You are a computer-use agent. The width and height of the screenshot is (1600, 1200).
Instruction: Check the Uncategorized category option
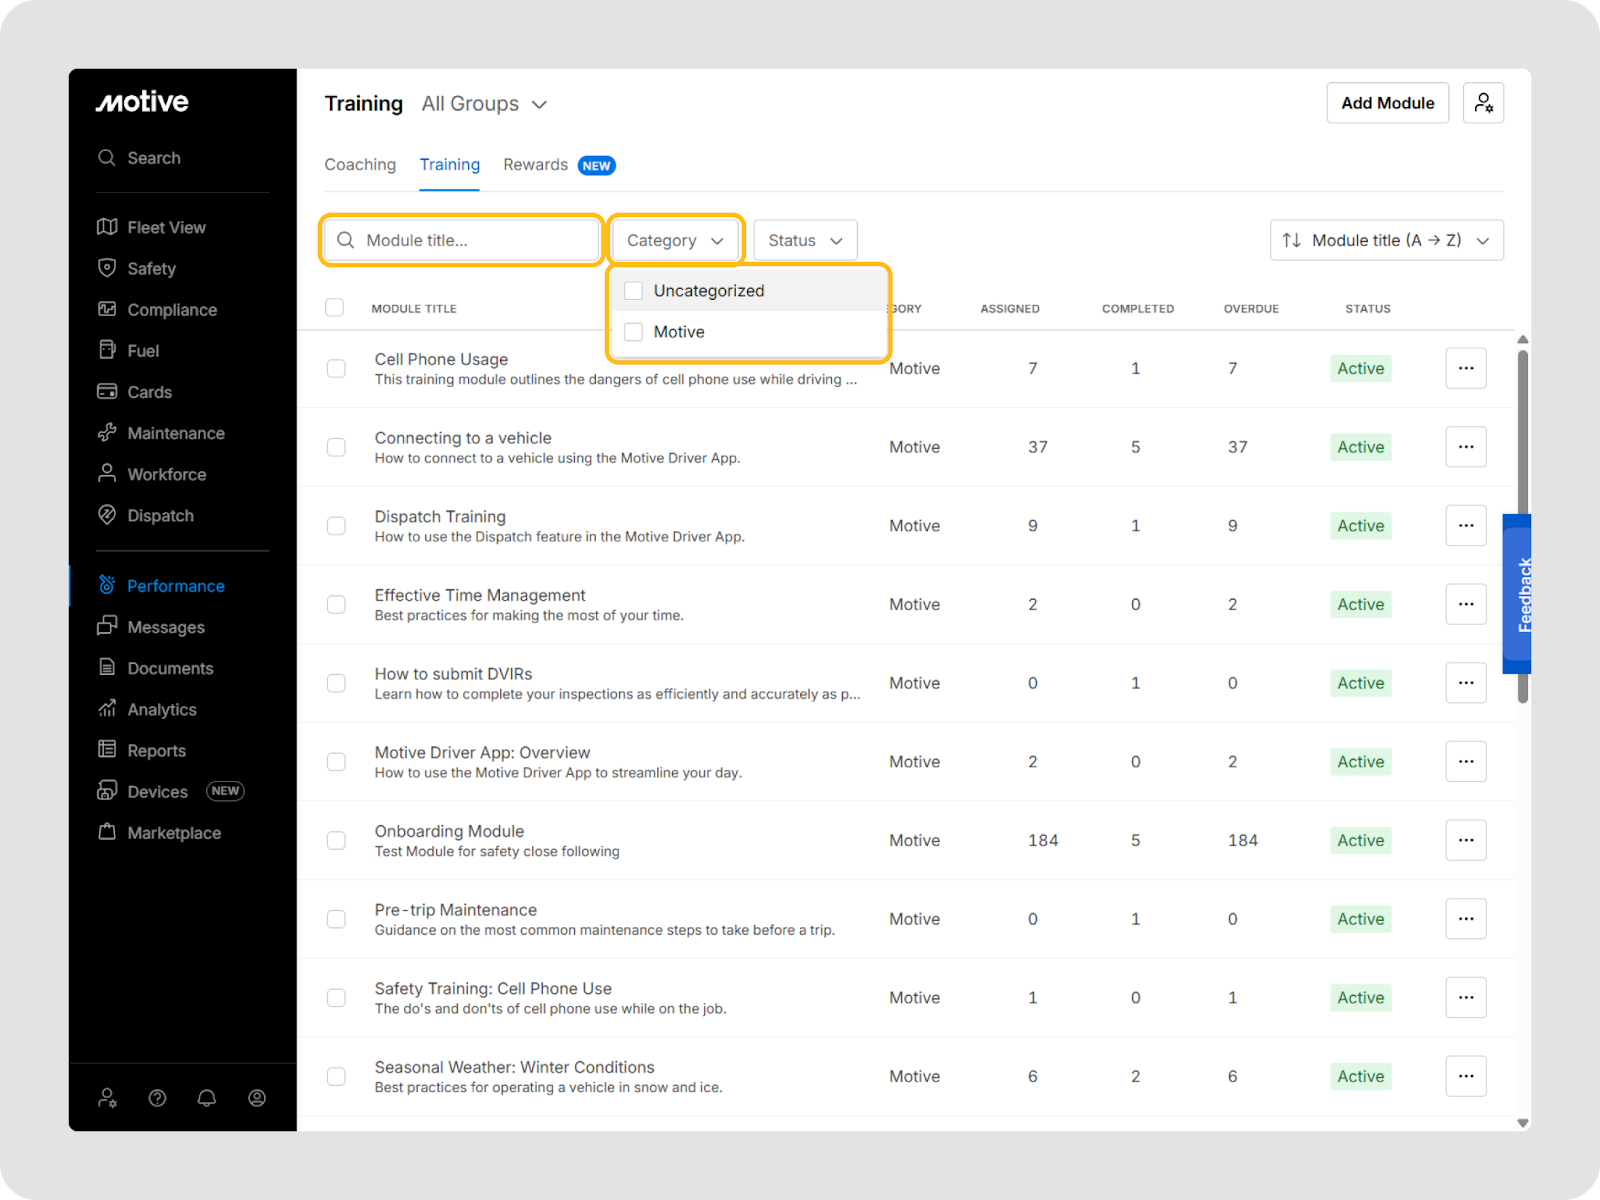point(634,291)
